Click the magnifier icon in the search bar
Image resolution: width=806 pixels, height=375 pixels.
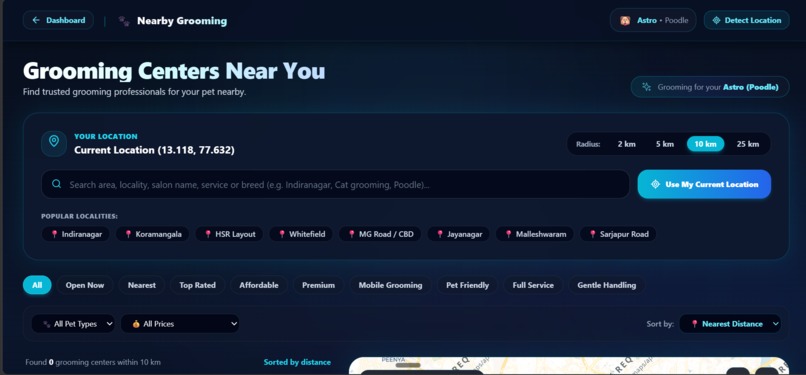(x=57, y=184)
